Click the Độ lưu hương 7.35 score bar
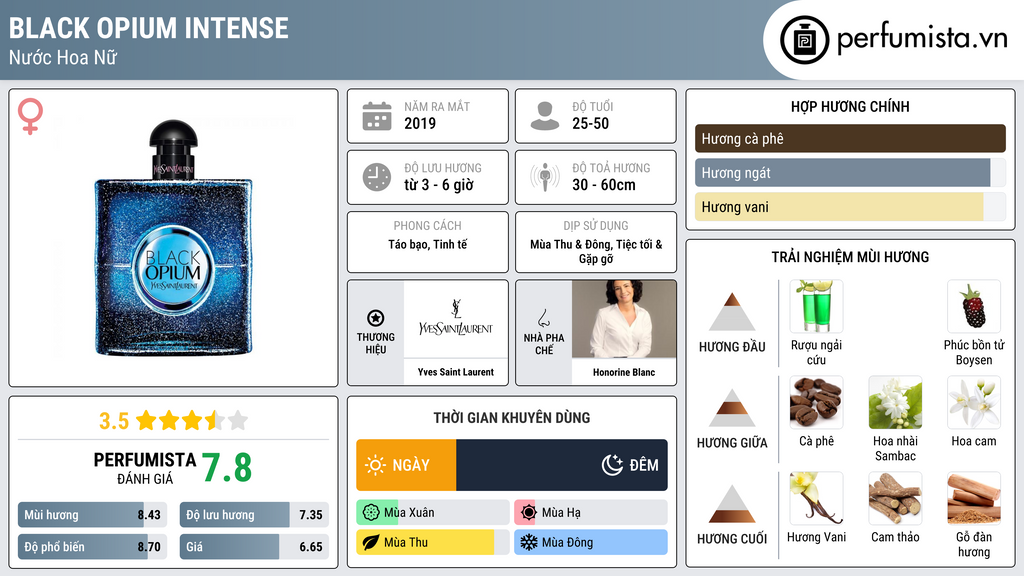 pos(254,515)
